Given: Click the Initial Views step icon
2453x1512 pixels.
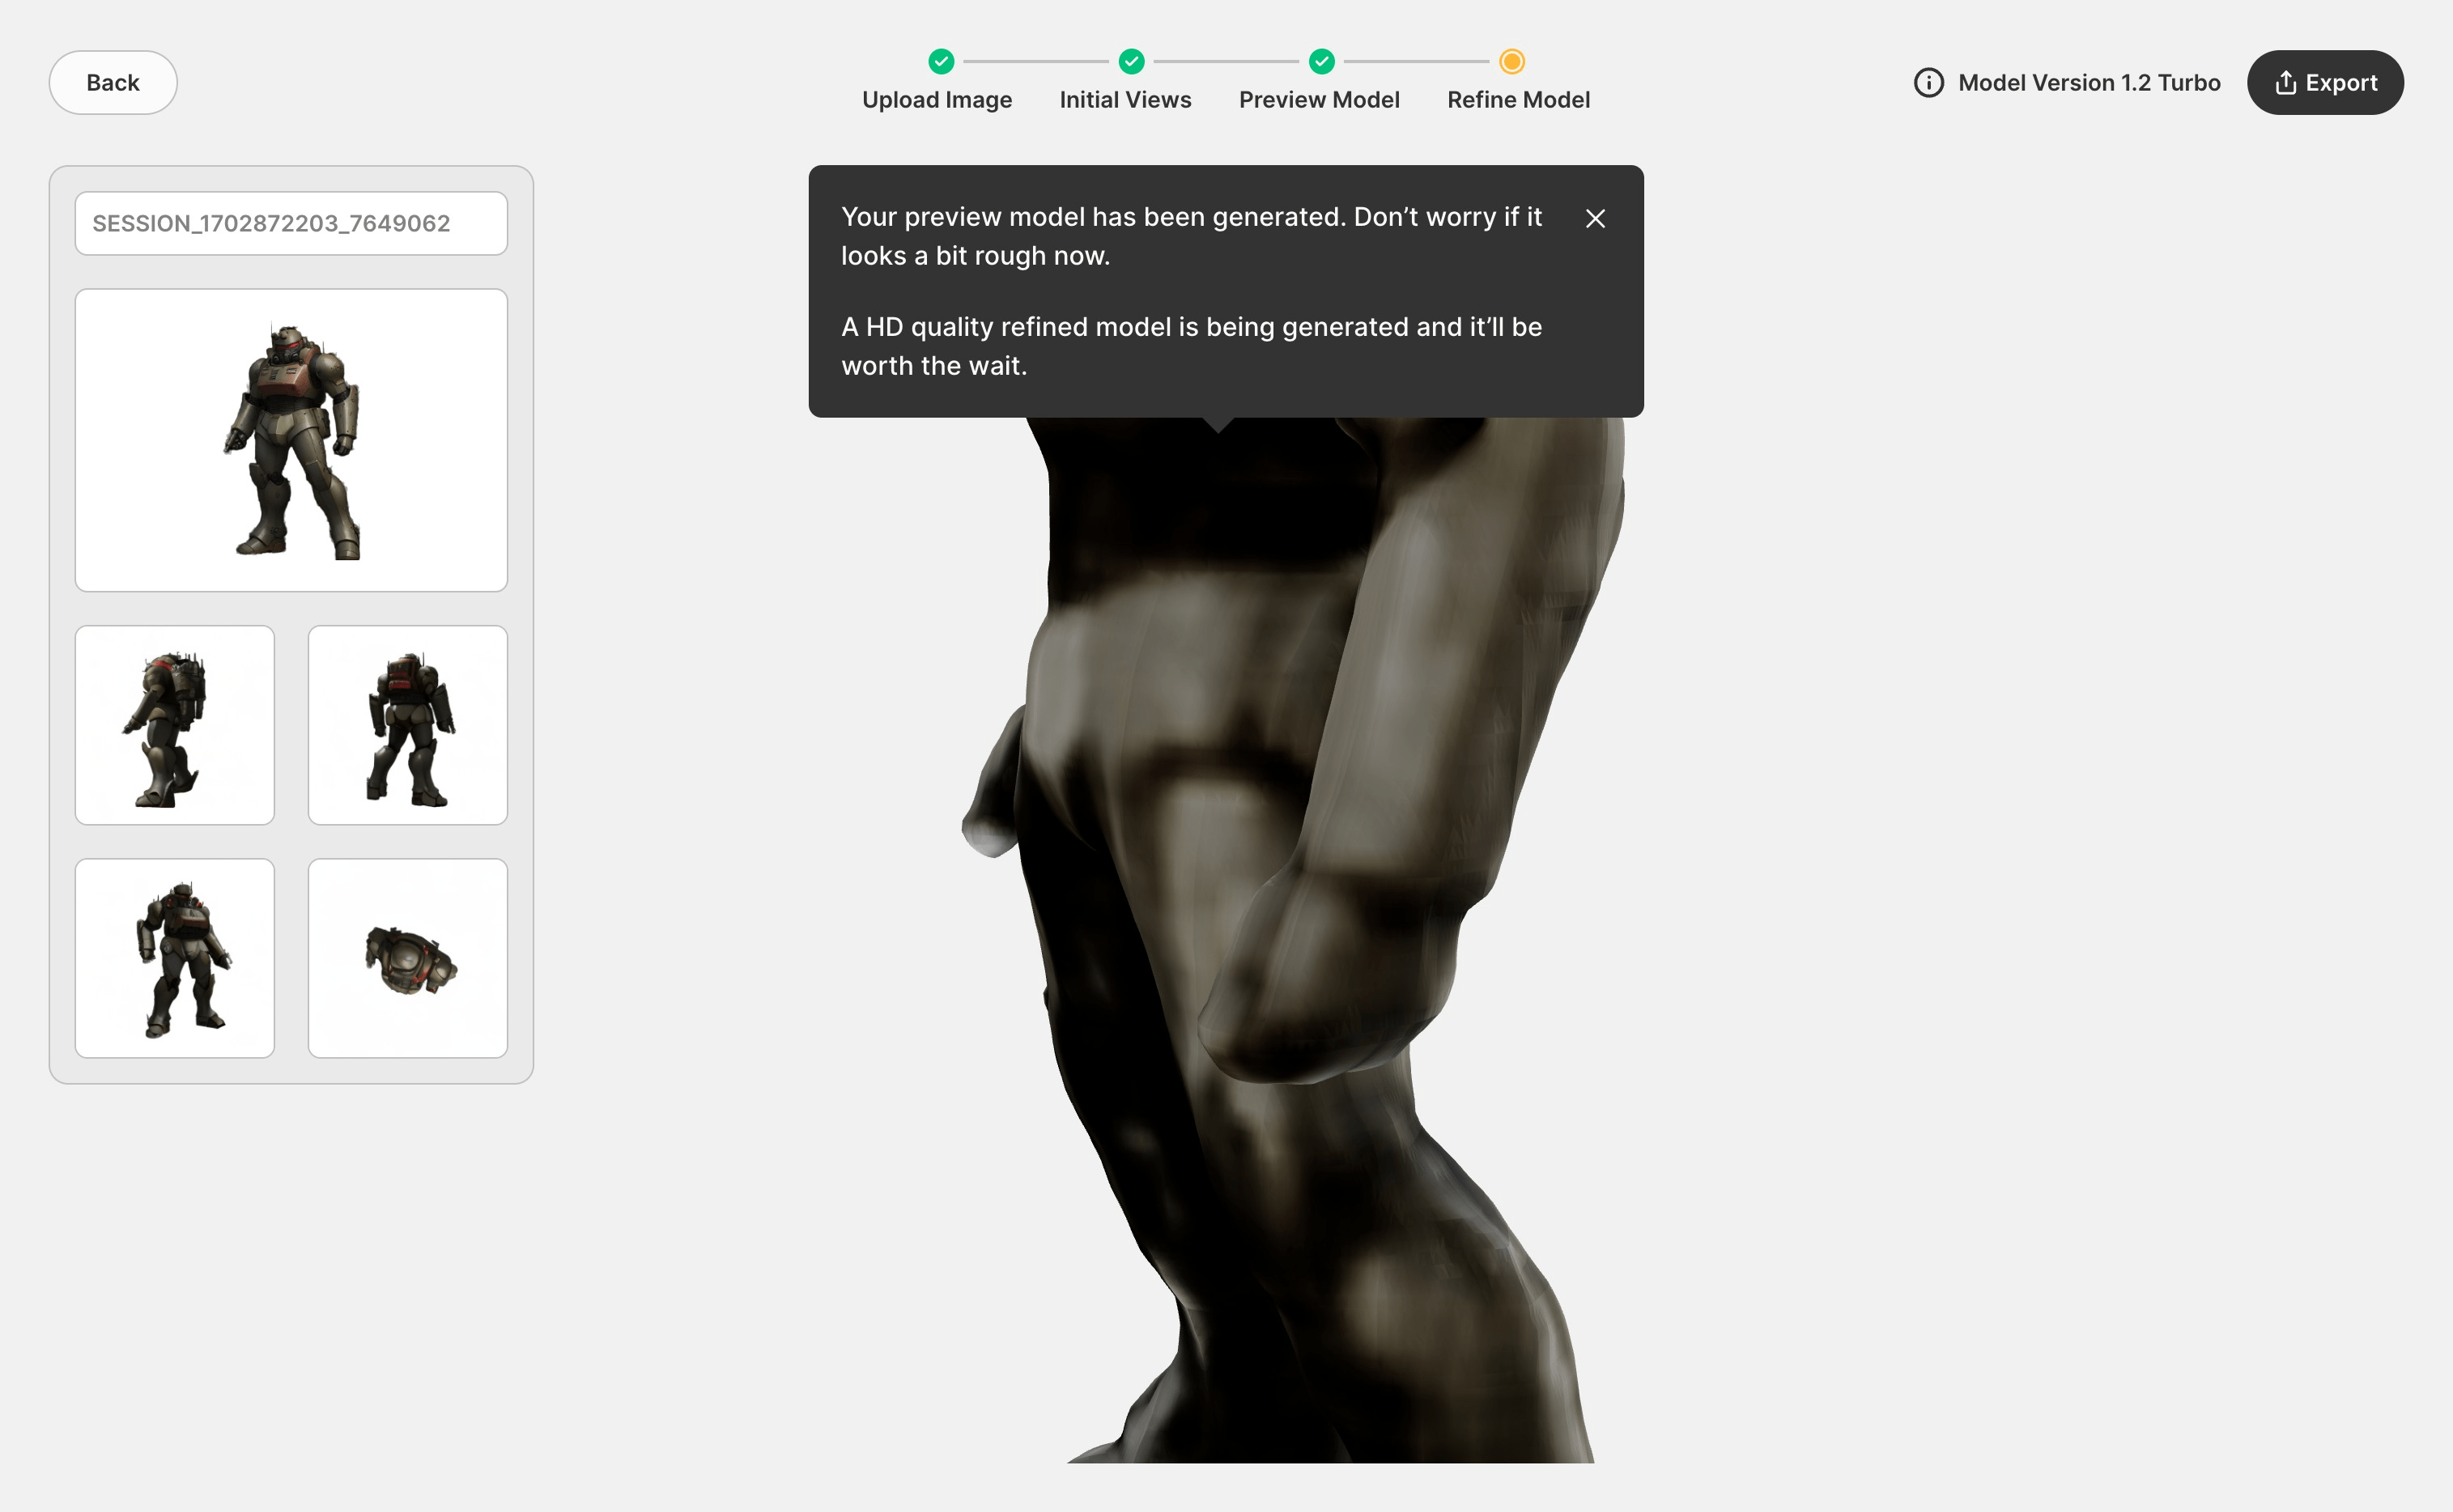Looking at the screenshot, I should coord(1130,62).
